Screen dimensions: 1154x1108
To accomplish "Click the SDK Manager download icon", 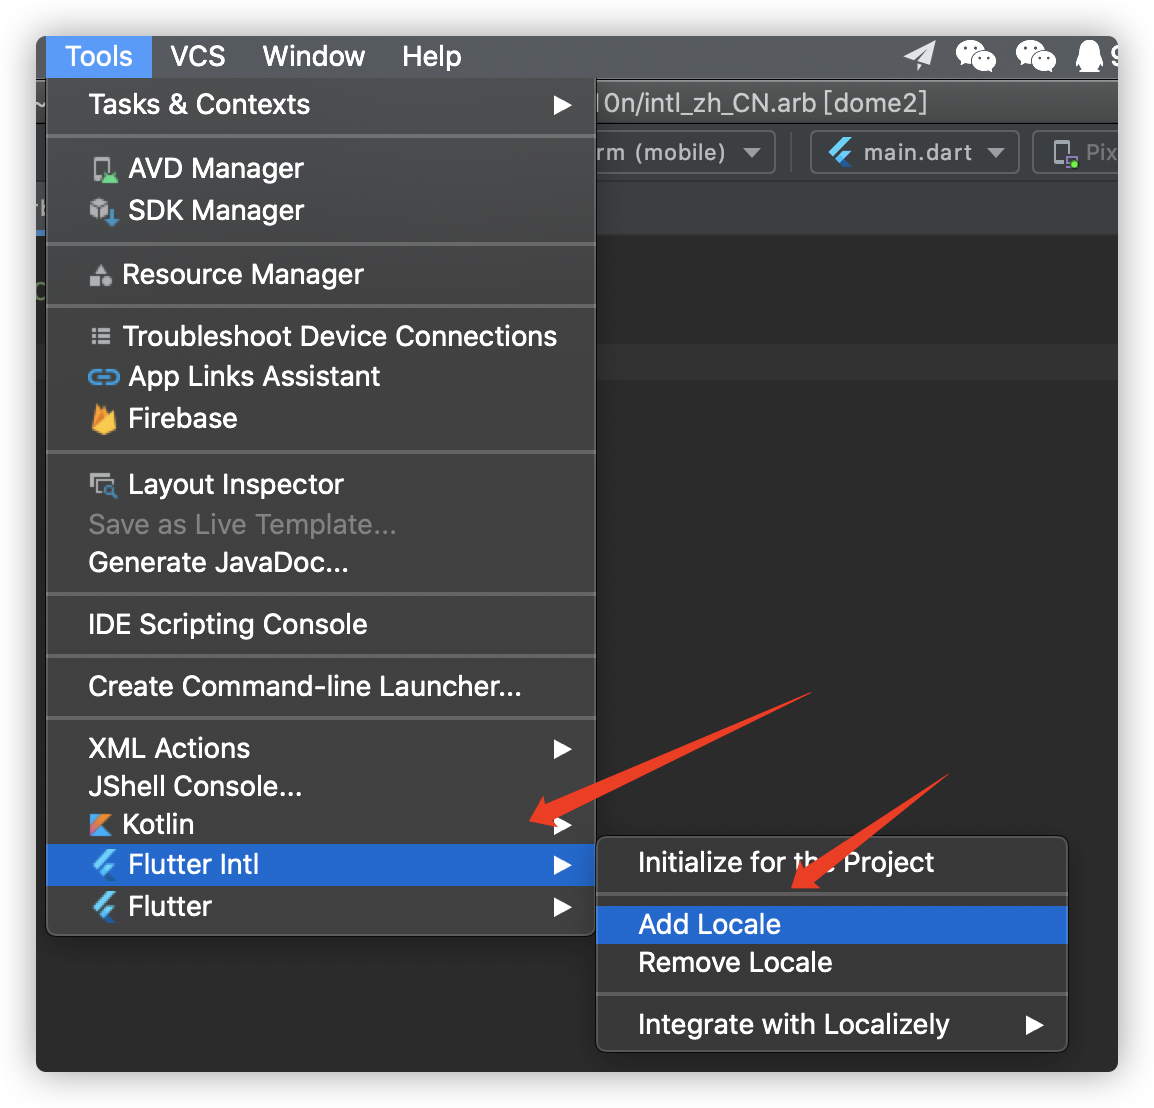I will 103,212.
